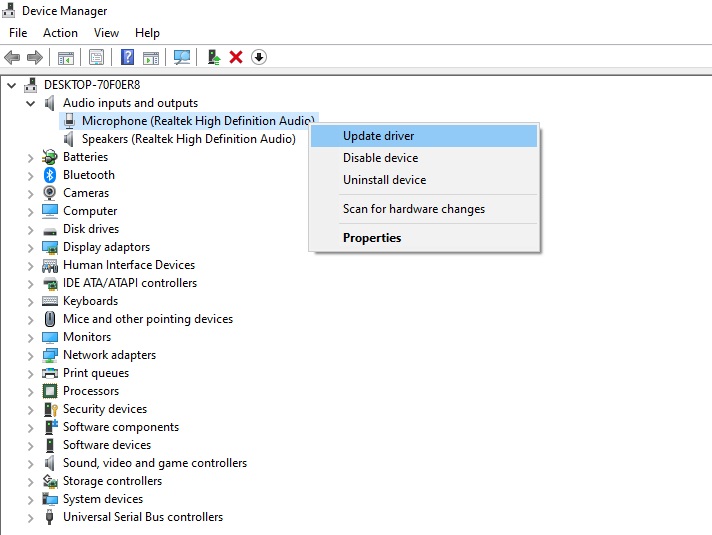Click the Forward arrow toolbar icon
Image resolution: width=712 pixels, height=535 pixels.
(35, 57)
